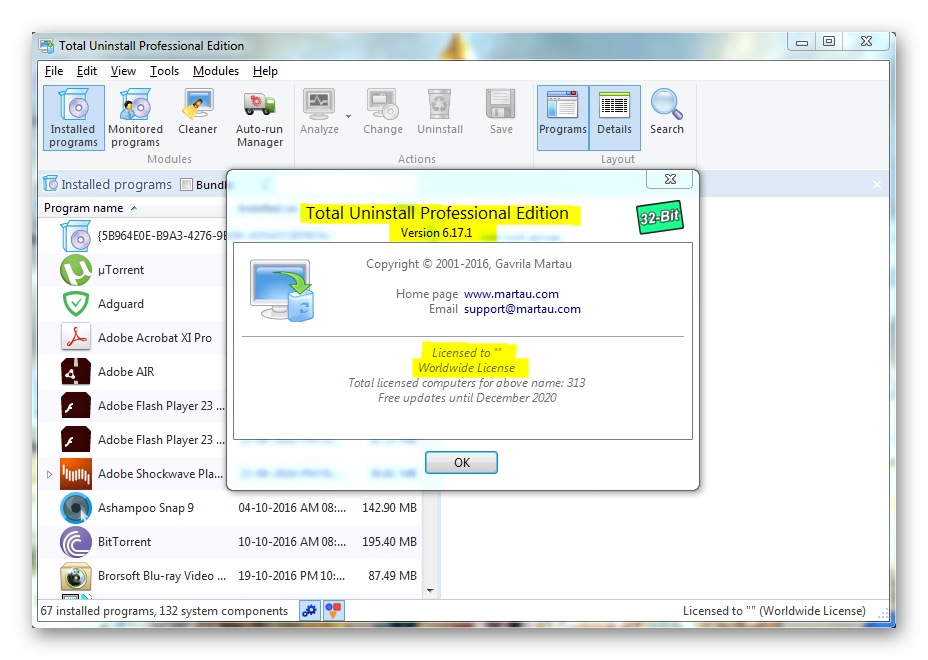Click the 87.49 MB size cell
This screenshot has height=660, width=928.
(392, 576)
